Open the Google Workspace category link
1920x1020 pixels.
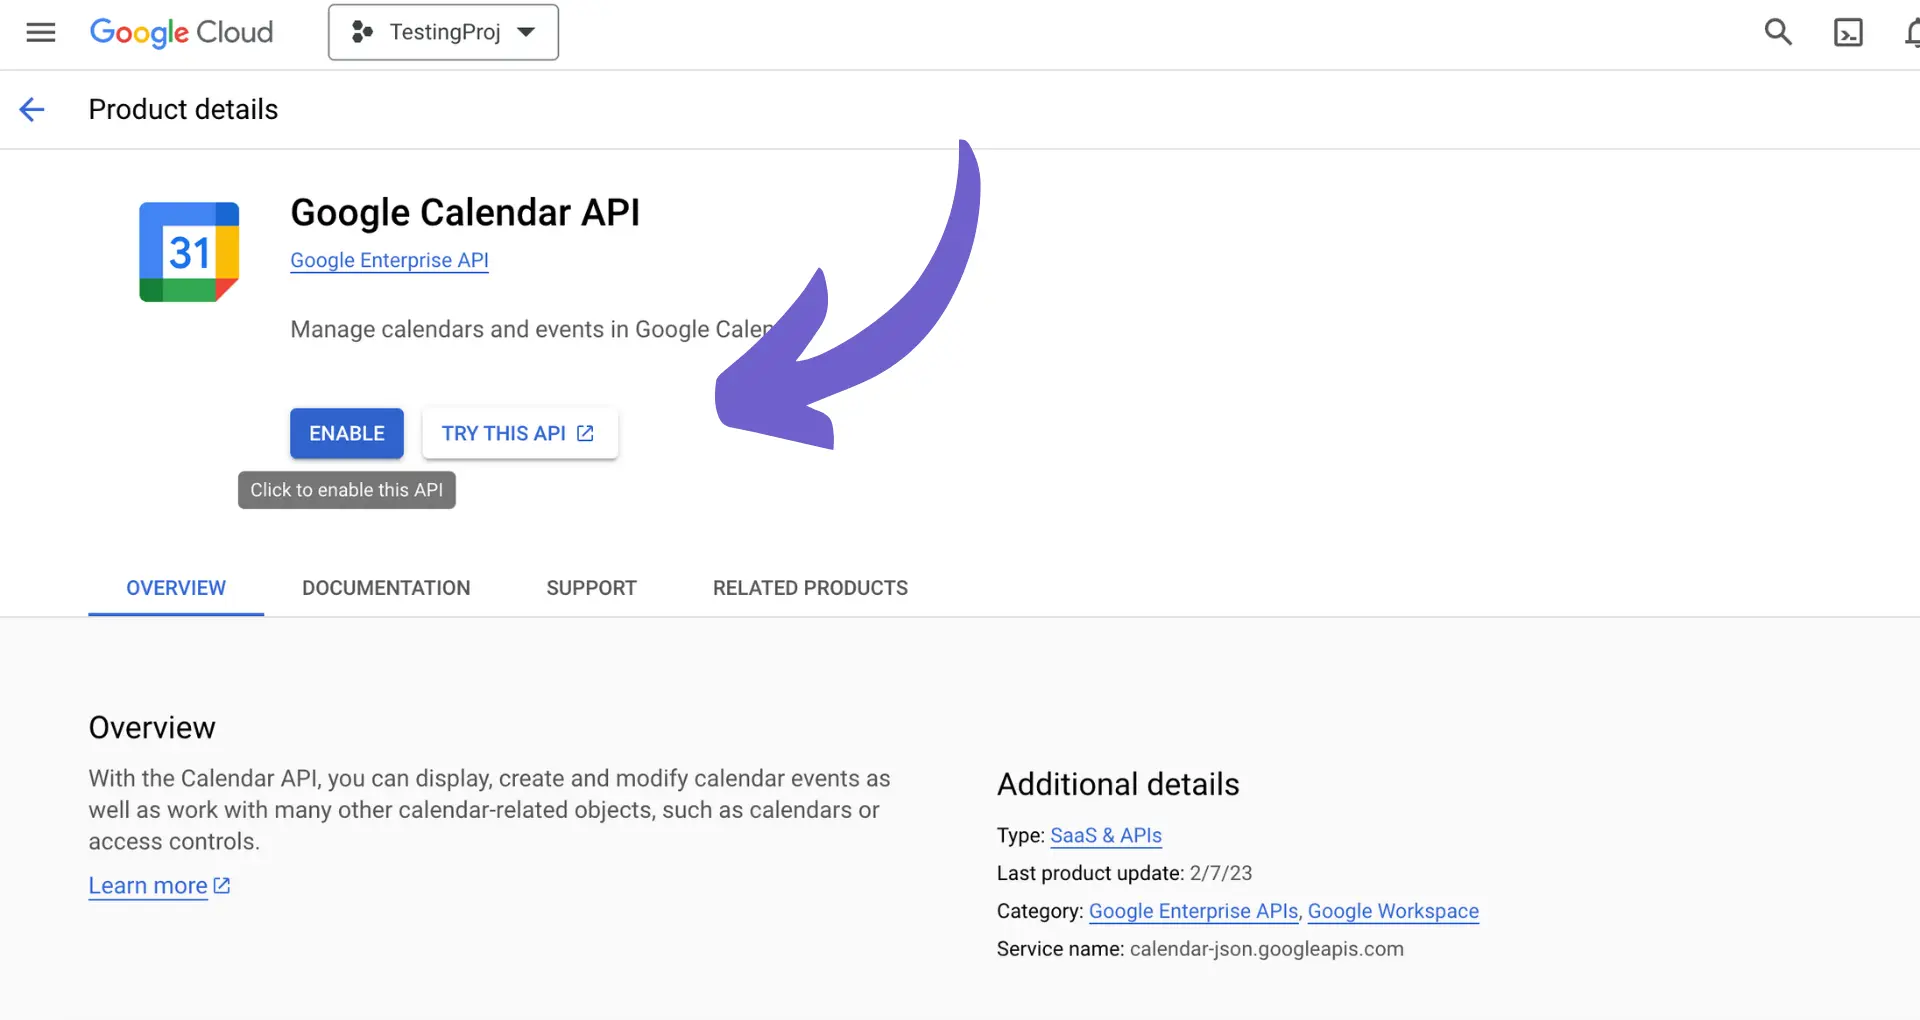click(1393, 911)
